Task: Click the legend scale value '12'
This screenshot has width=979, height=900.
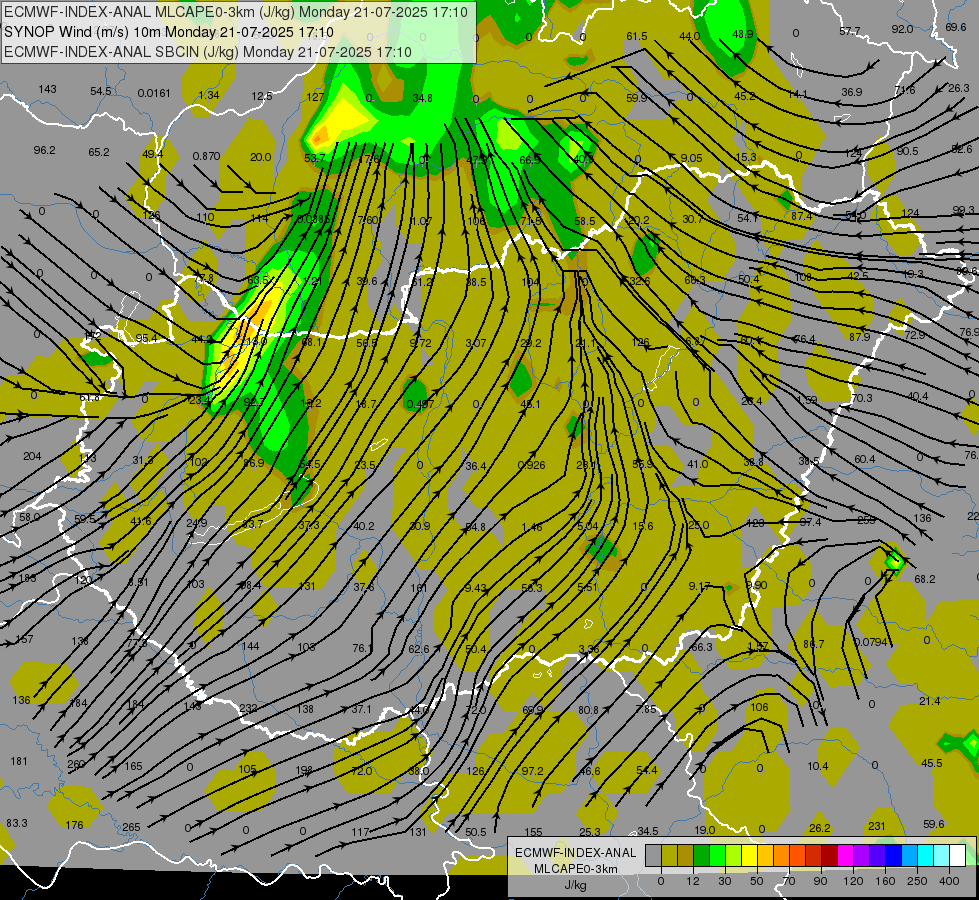Action: (693, 881)
